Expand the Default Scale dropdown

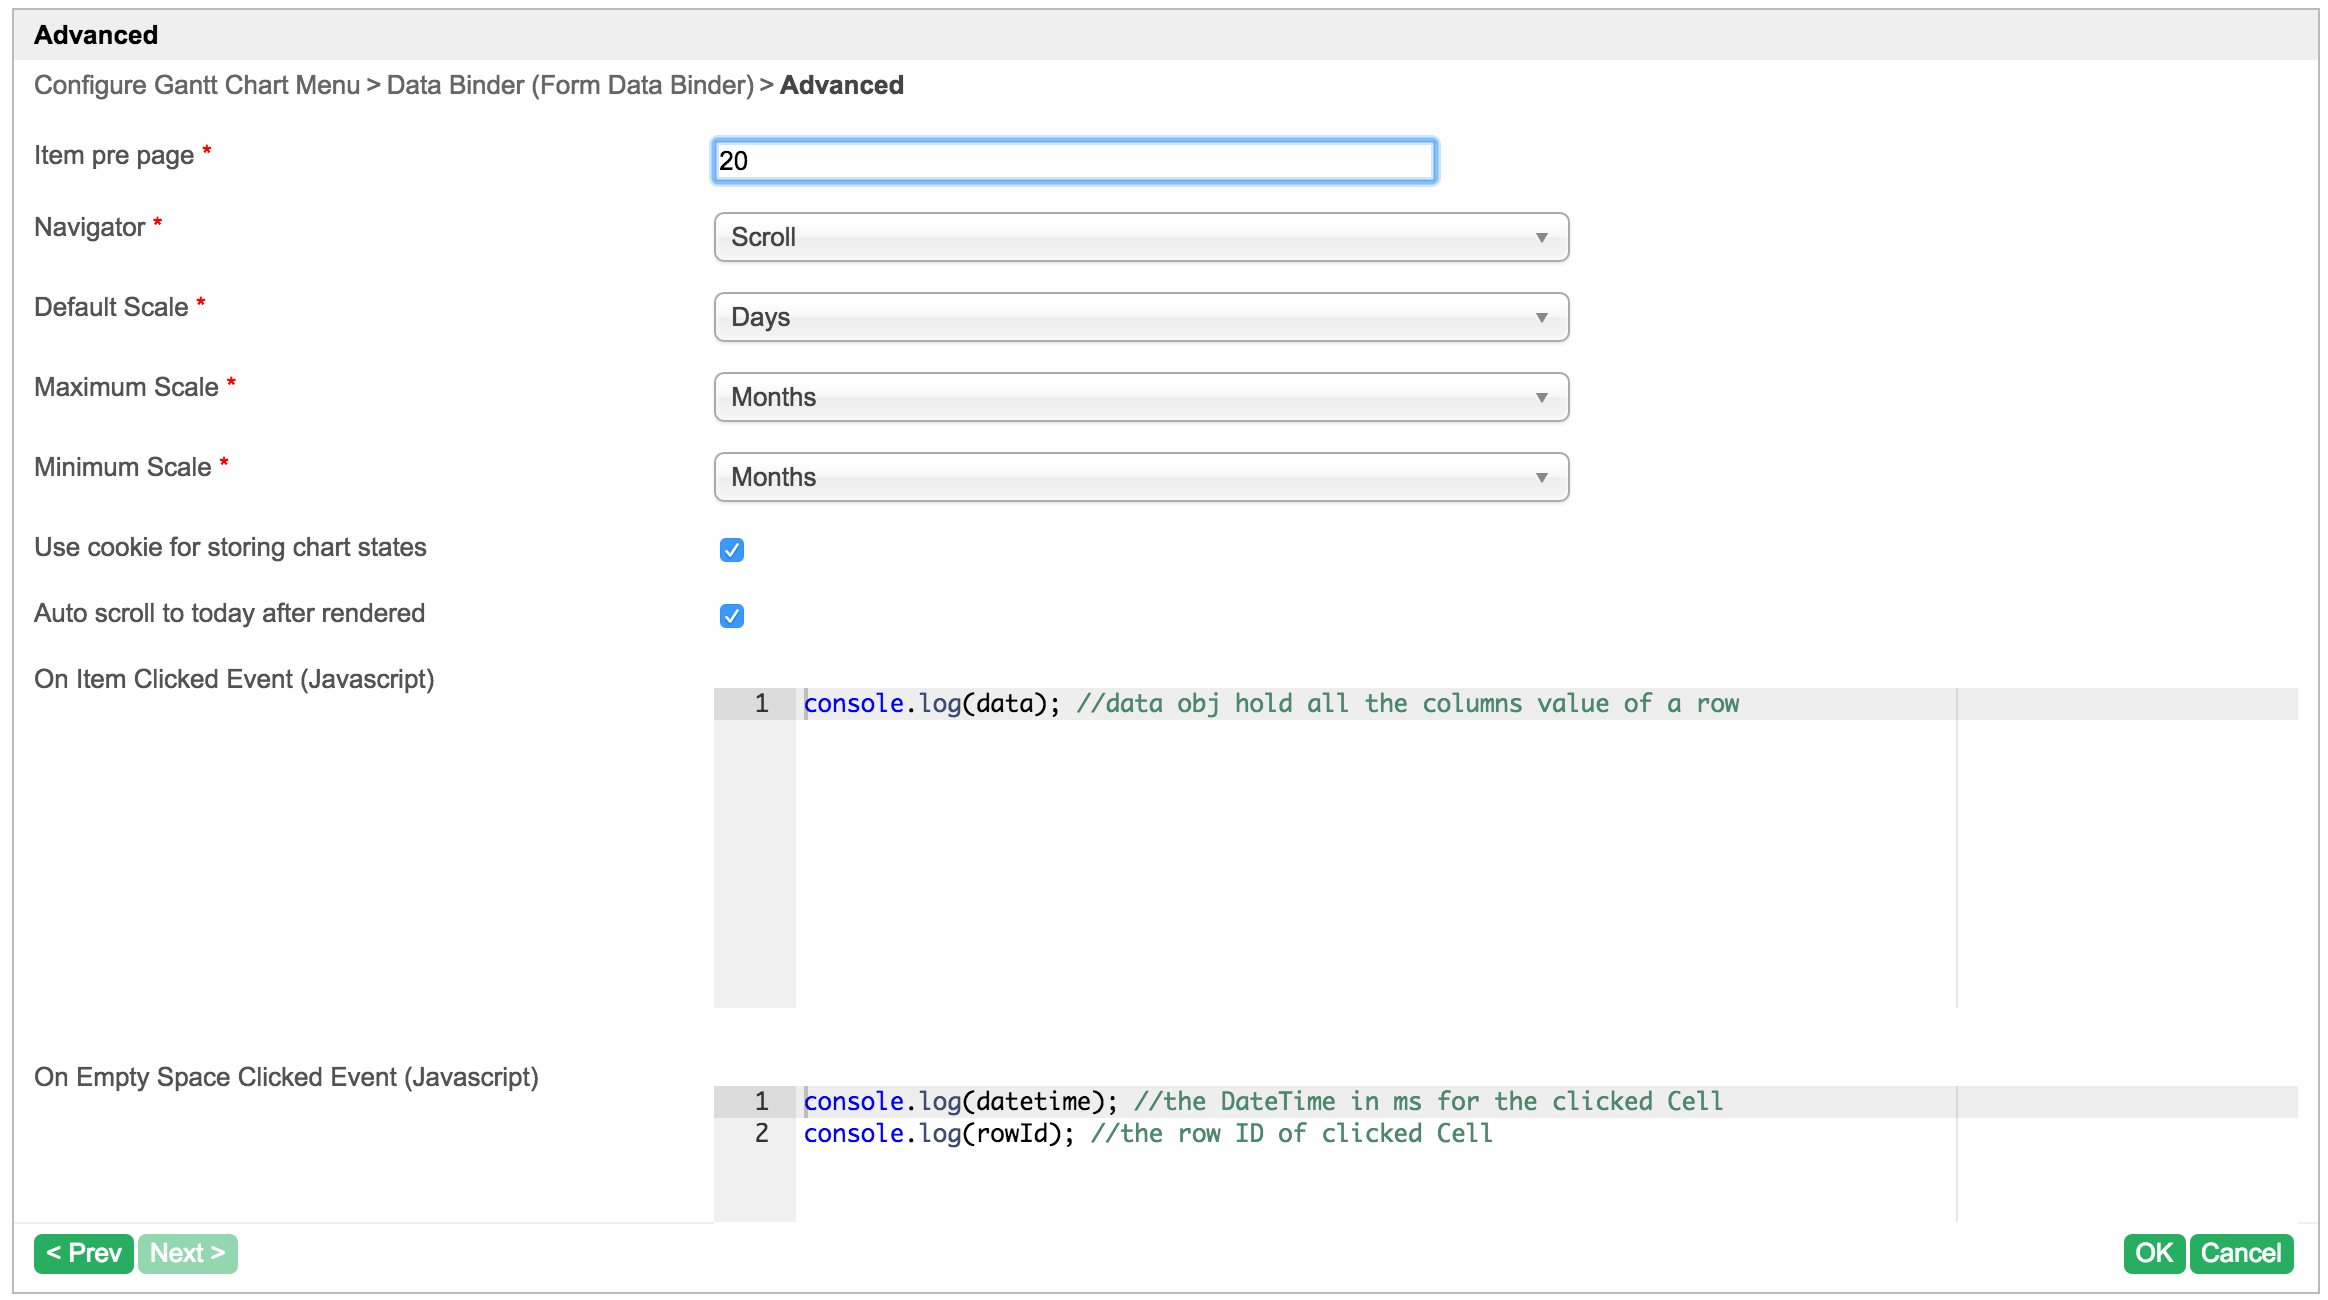[1140, 317]
